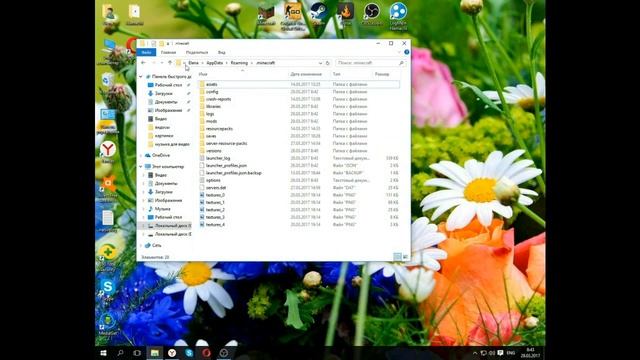The width and height of the screenshot is (640, 360).
Task: Open the Steam desktop shortcut
Action: coord(318,12)
